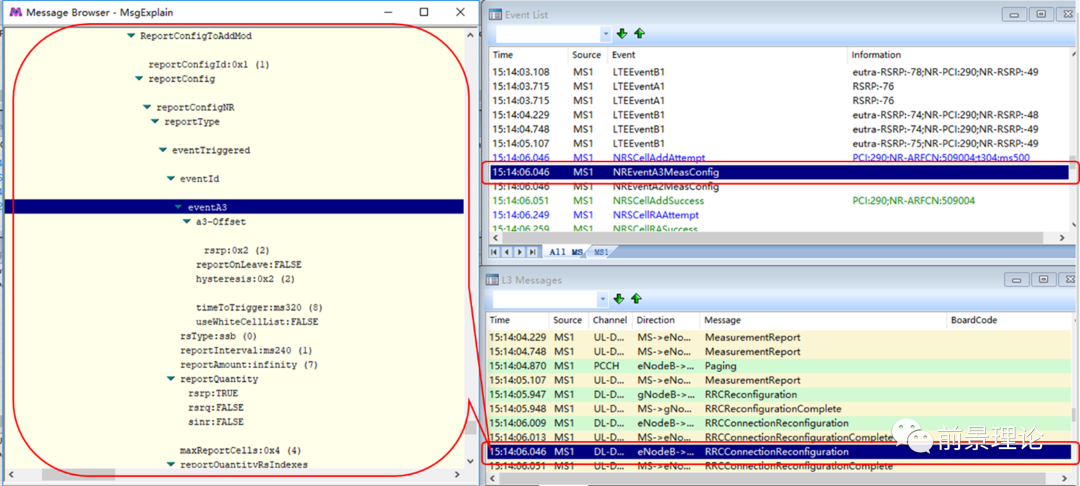Click the Message column header in L3 Messages
This screenshot has width=1080, height=486.
coord(823,320)
